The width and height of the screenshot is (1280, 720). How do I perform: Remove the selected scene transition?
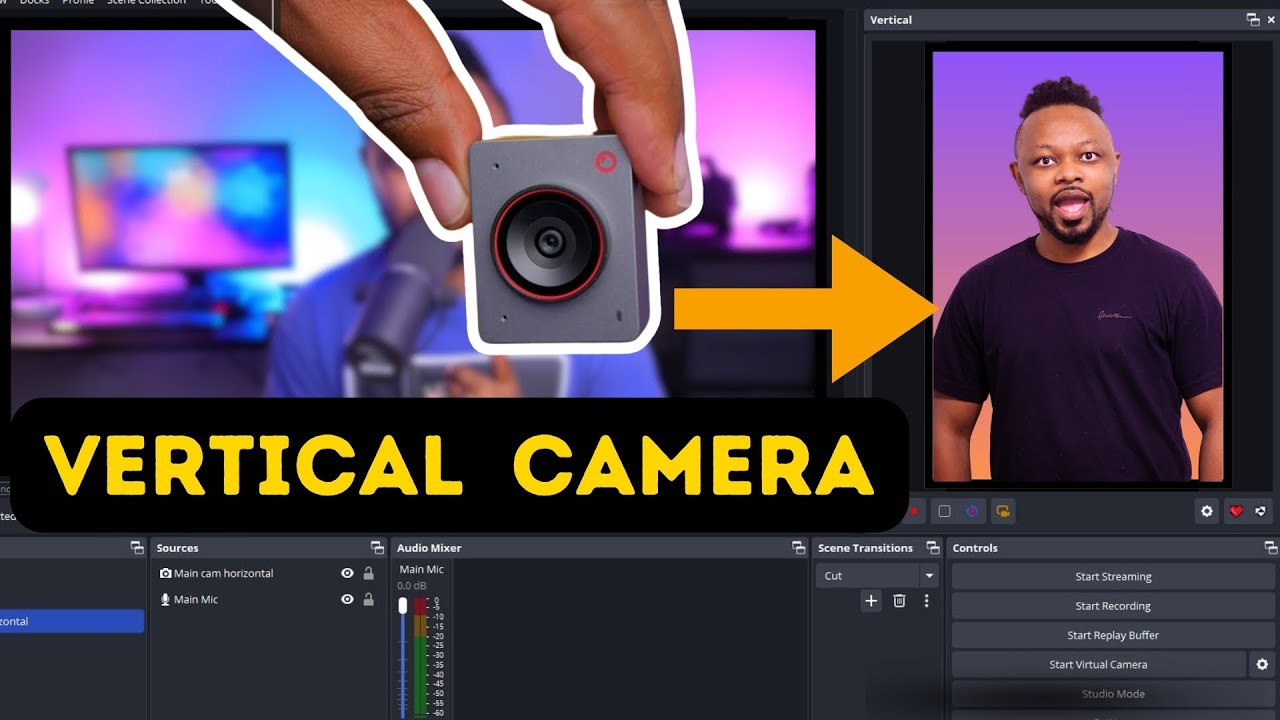click(x=899, y=601)
